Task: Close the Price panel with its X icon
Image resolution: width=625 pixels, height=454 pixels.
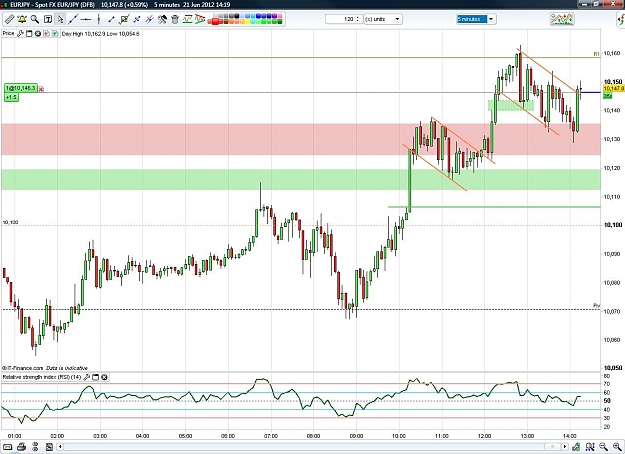Action: point(38,33)
